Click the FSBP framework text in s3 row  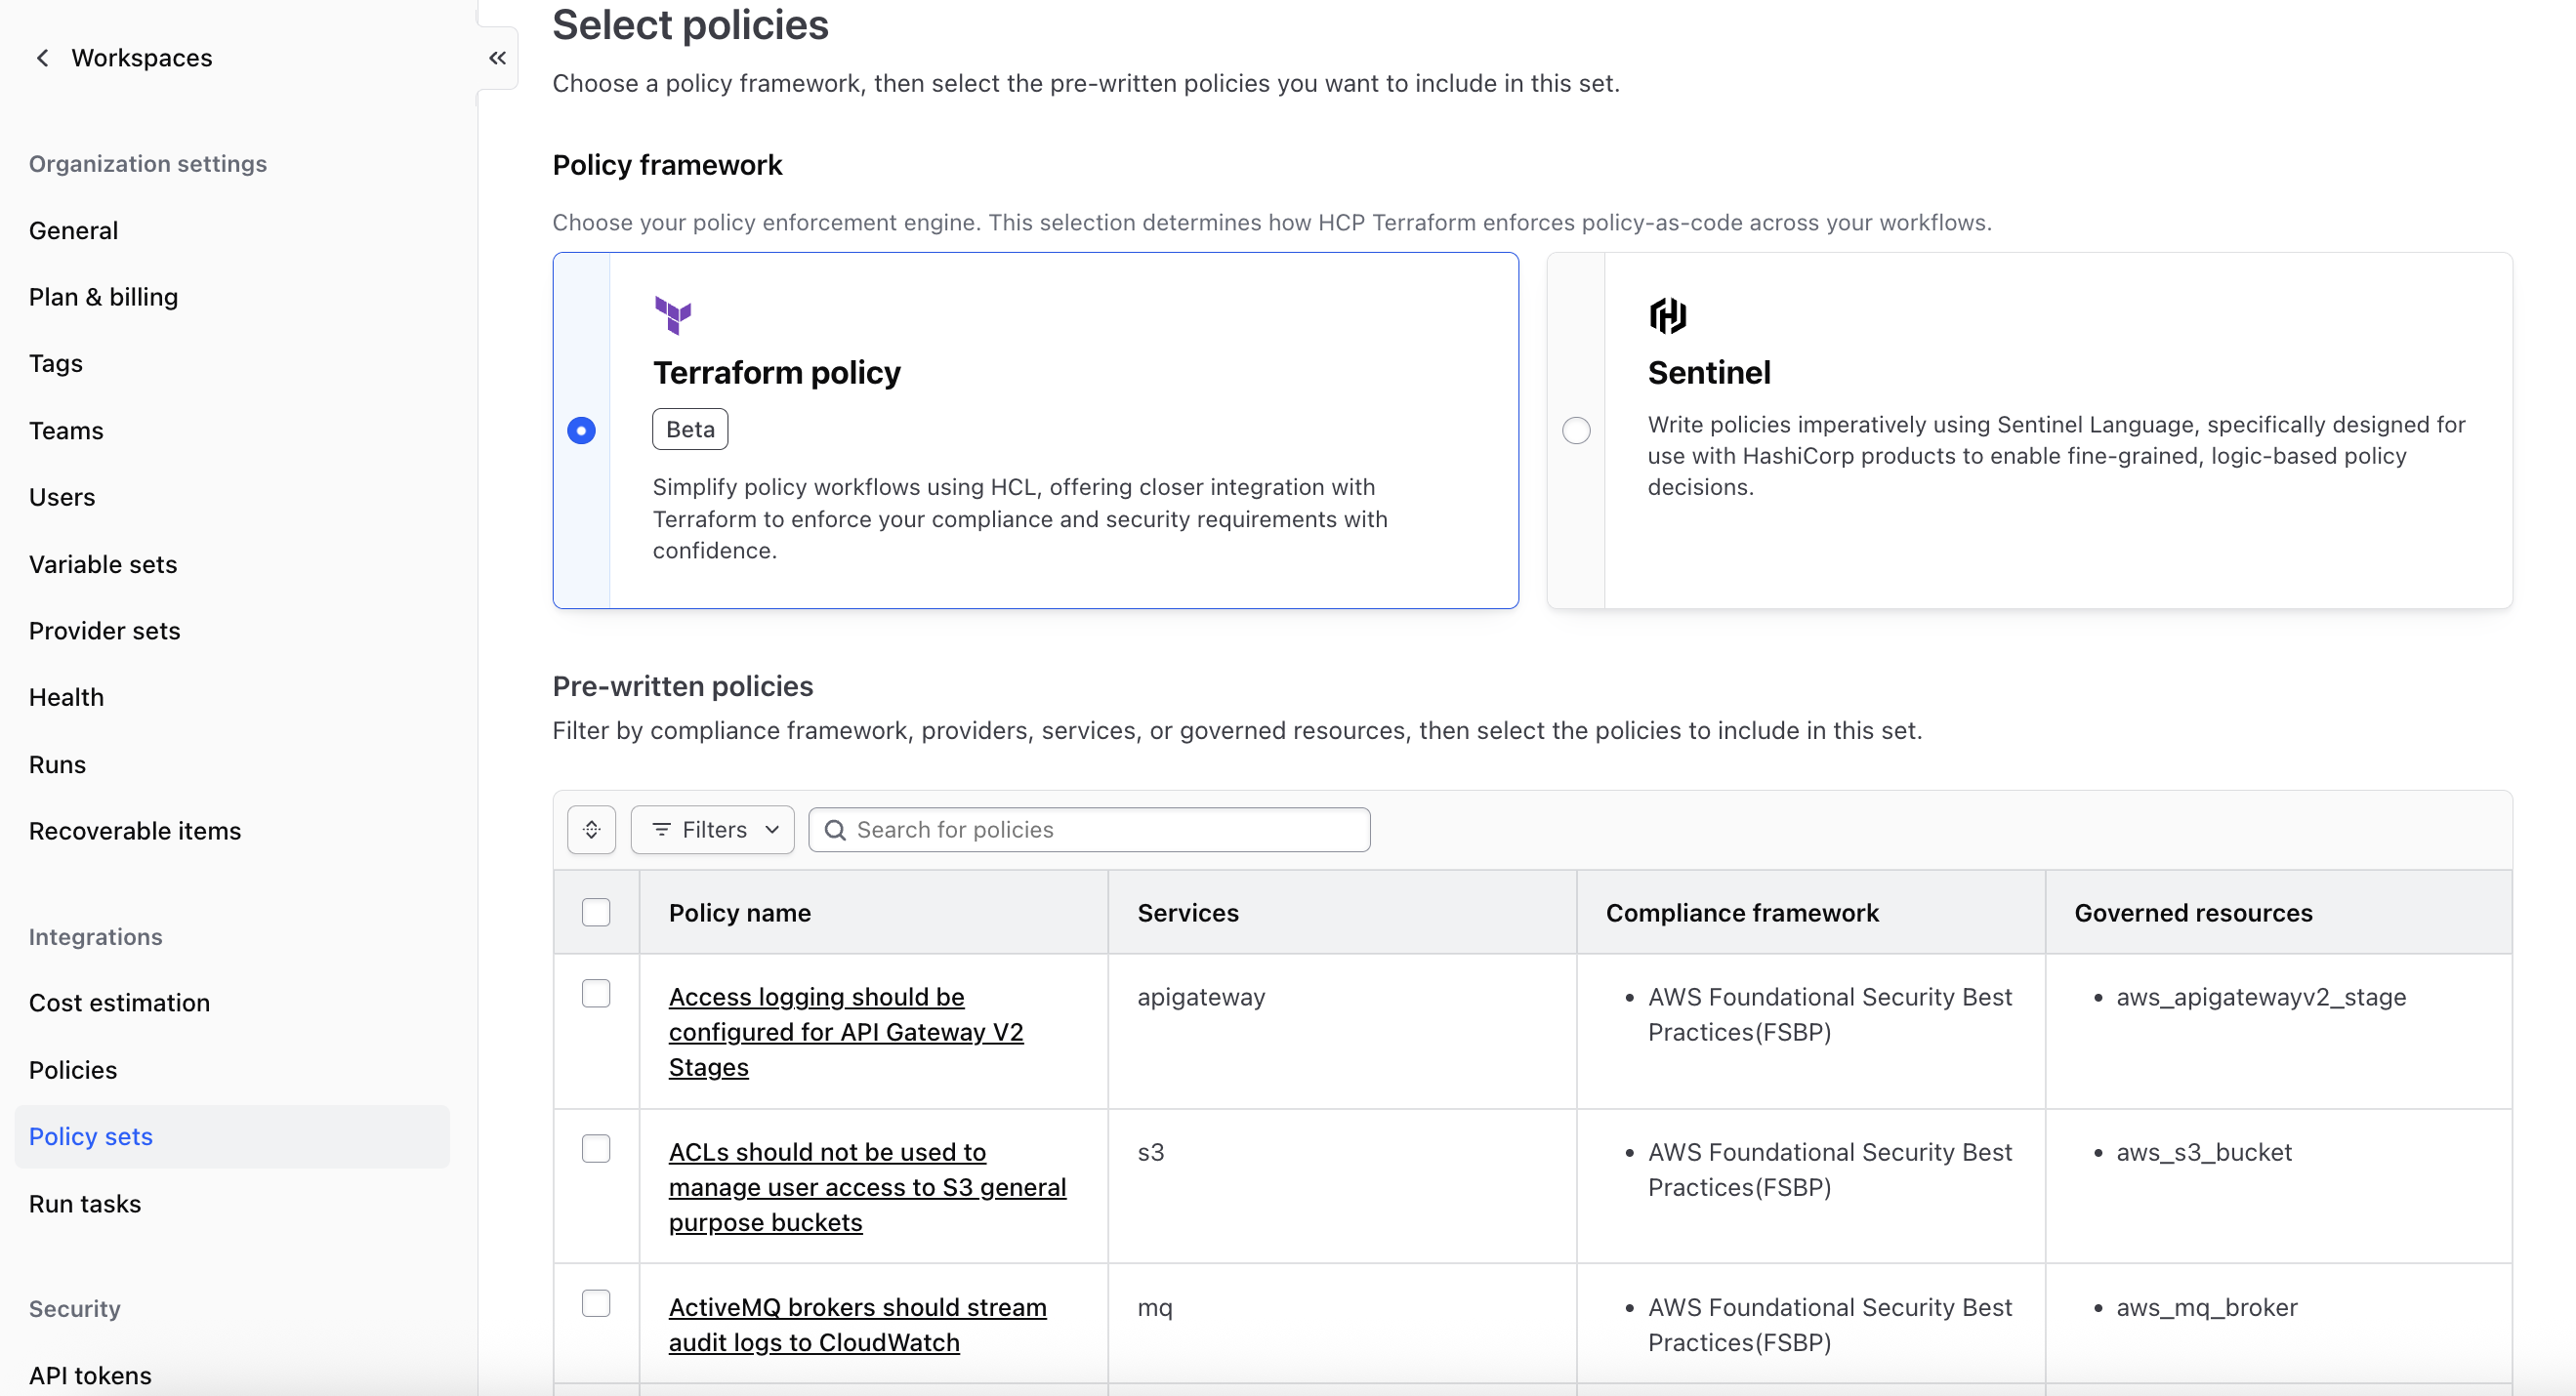[1830, 1169]
